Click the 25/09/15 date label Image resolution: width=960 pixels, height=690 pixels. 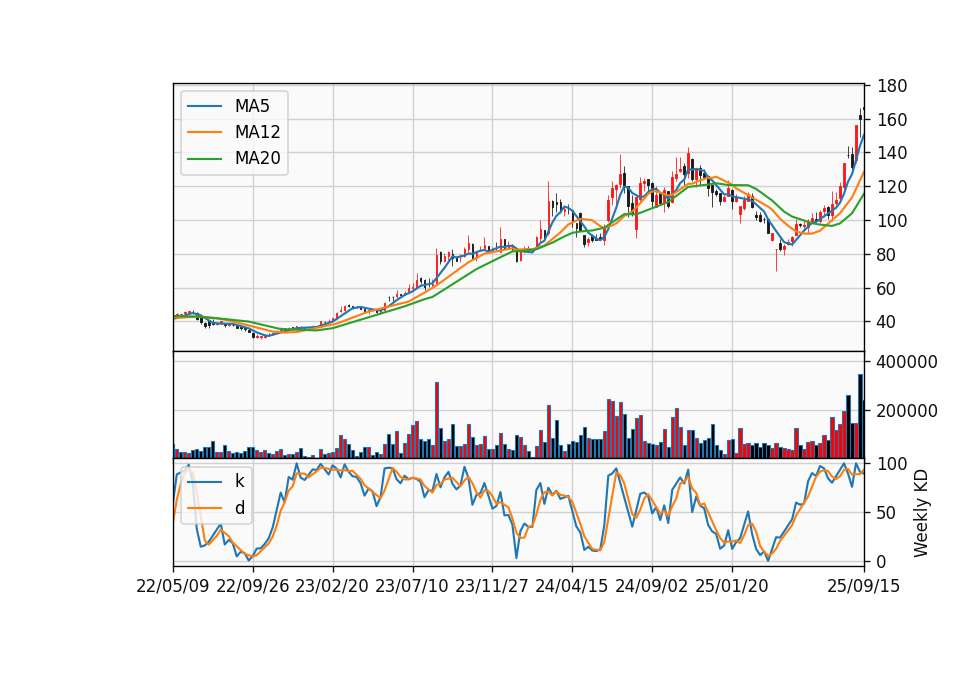pyautogui.click(x=864, y=586)
